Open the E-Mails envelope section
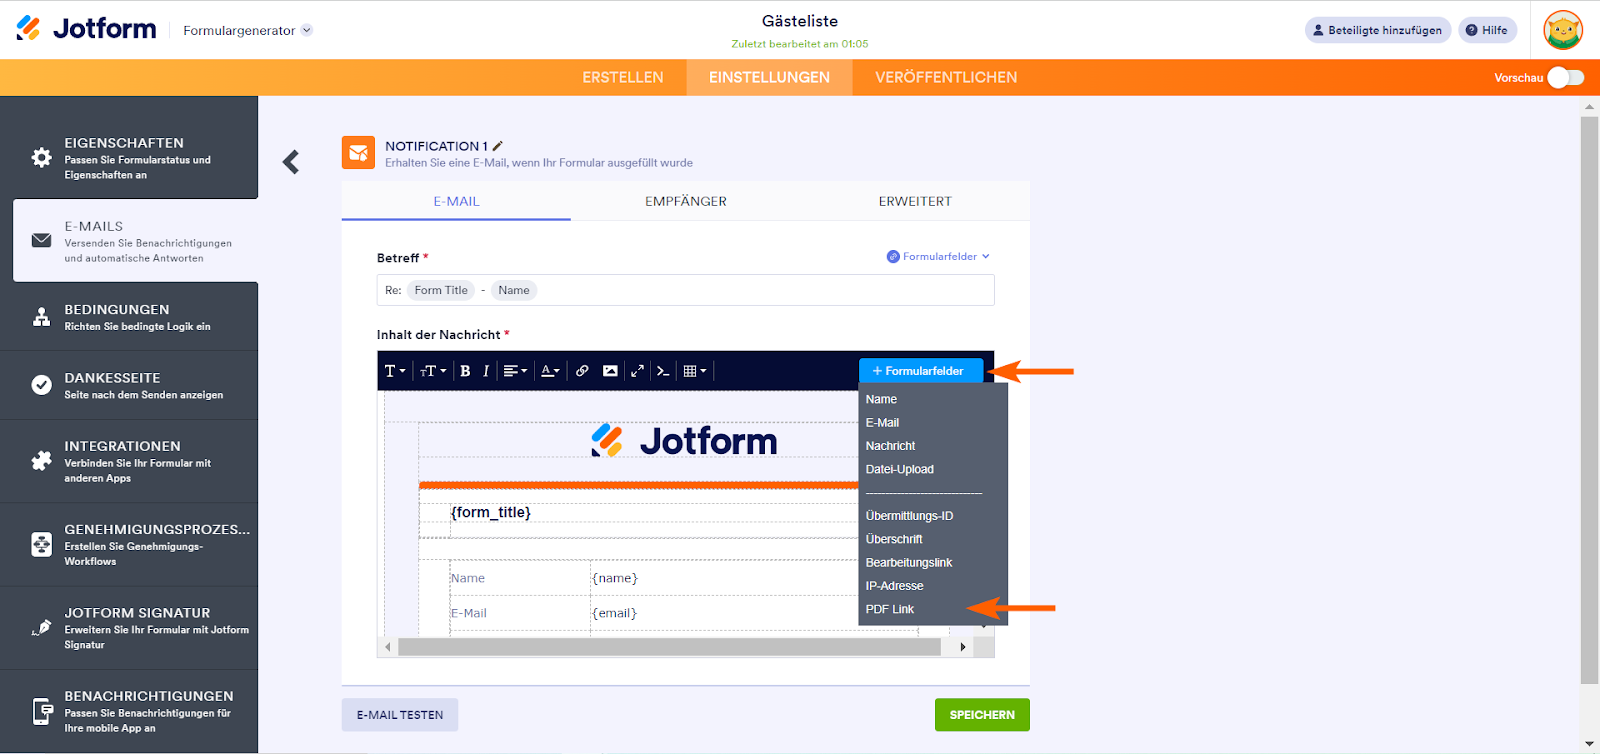Screen dimensions: 1600x754 coord(135,241)
